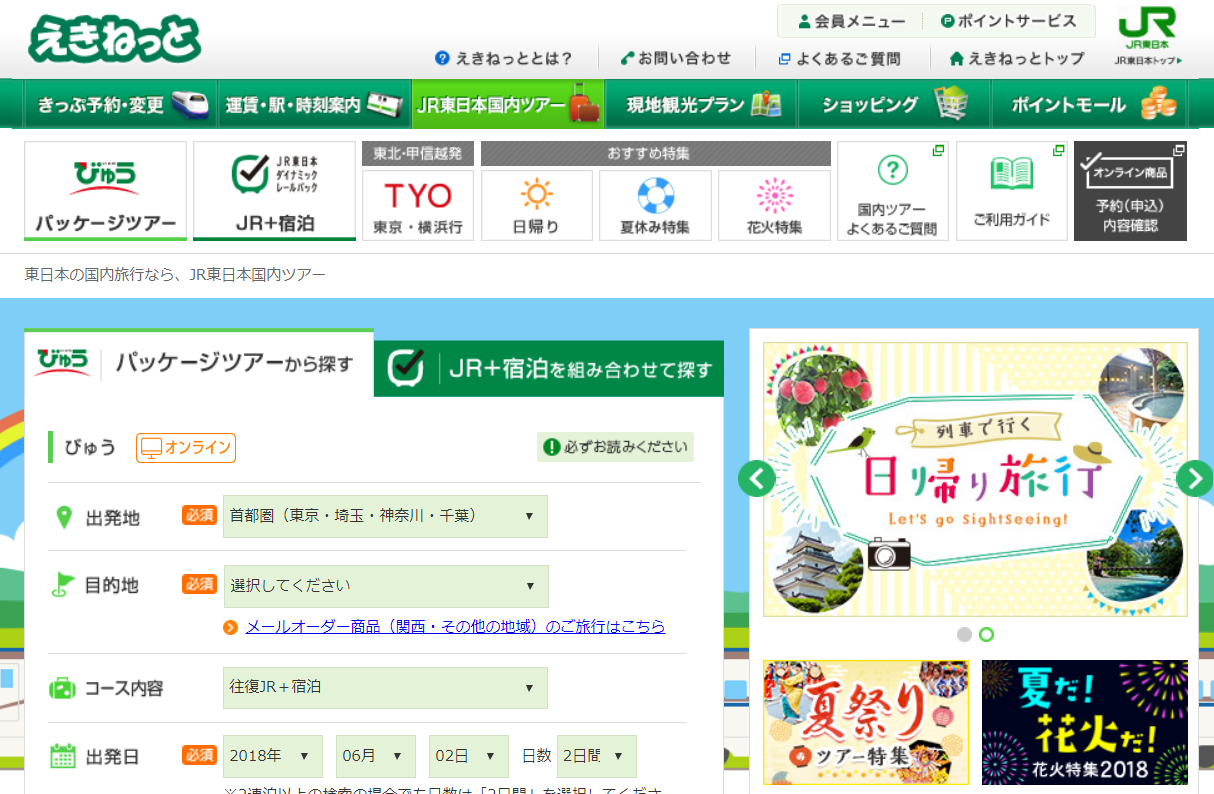Screen dimensions: 1214x794
Task: Click the JR+宿泊 dynamic rail pack tile
Action: (x=274, y=191)
